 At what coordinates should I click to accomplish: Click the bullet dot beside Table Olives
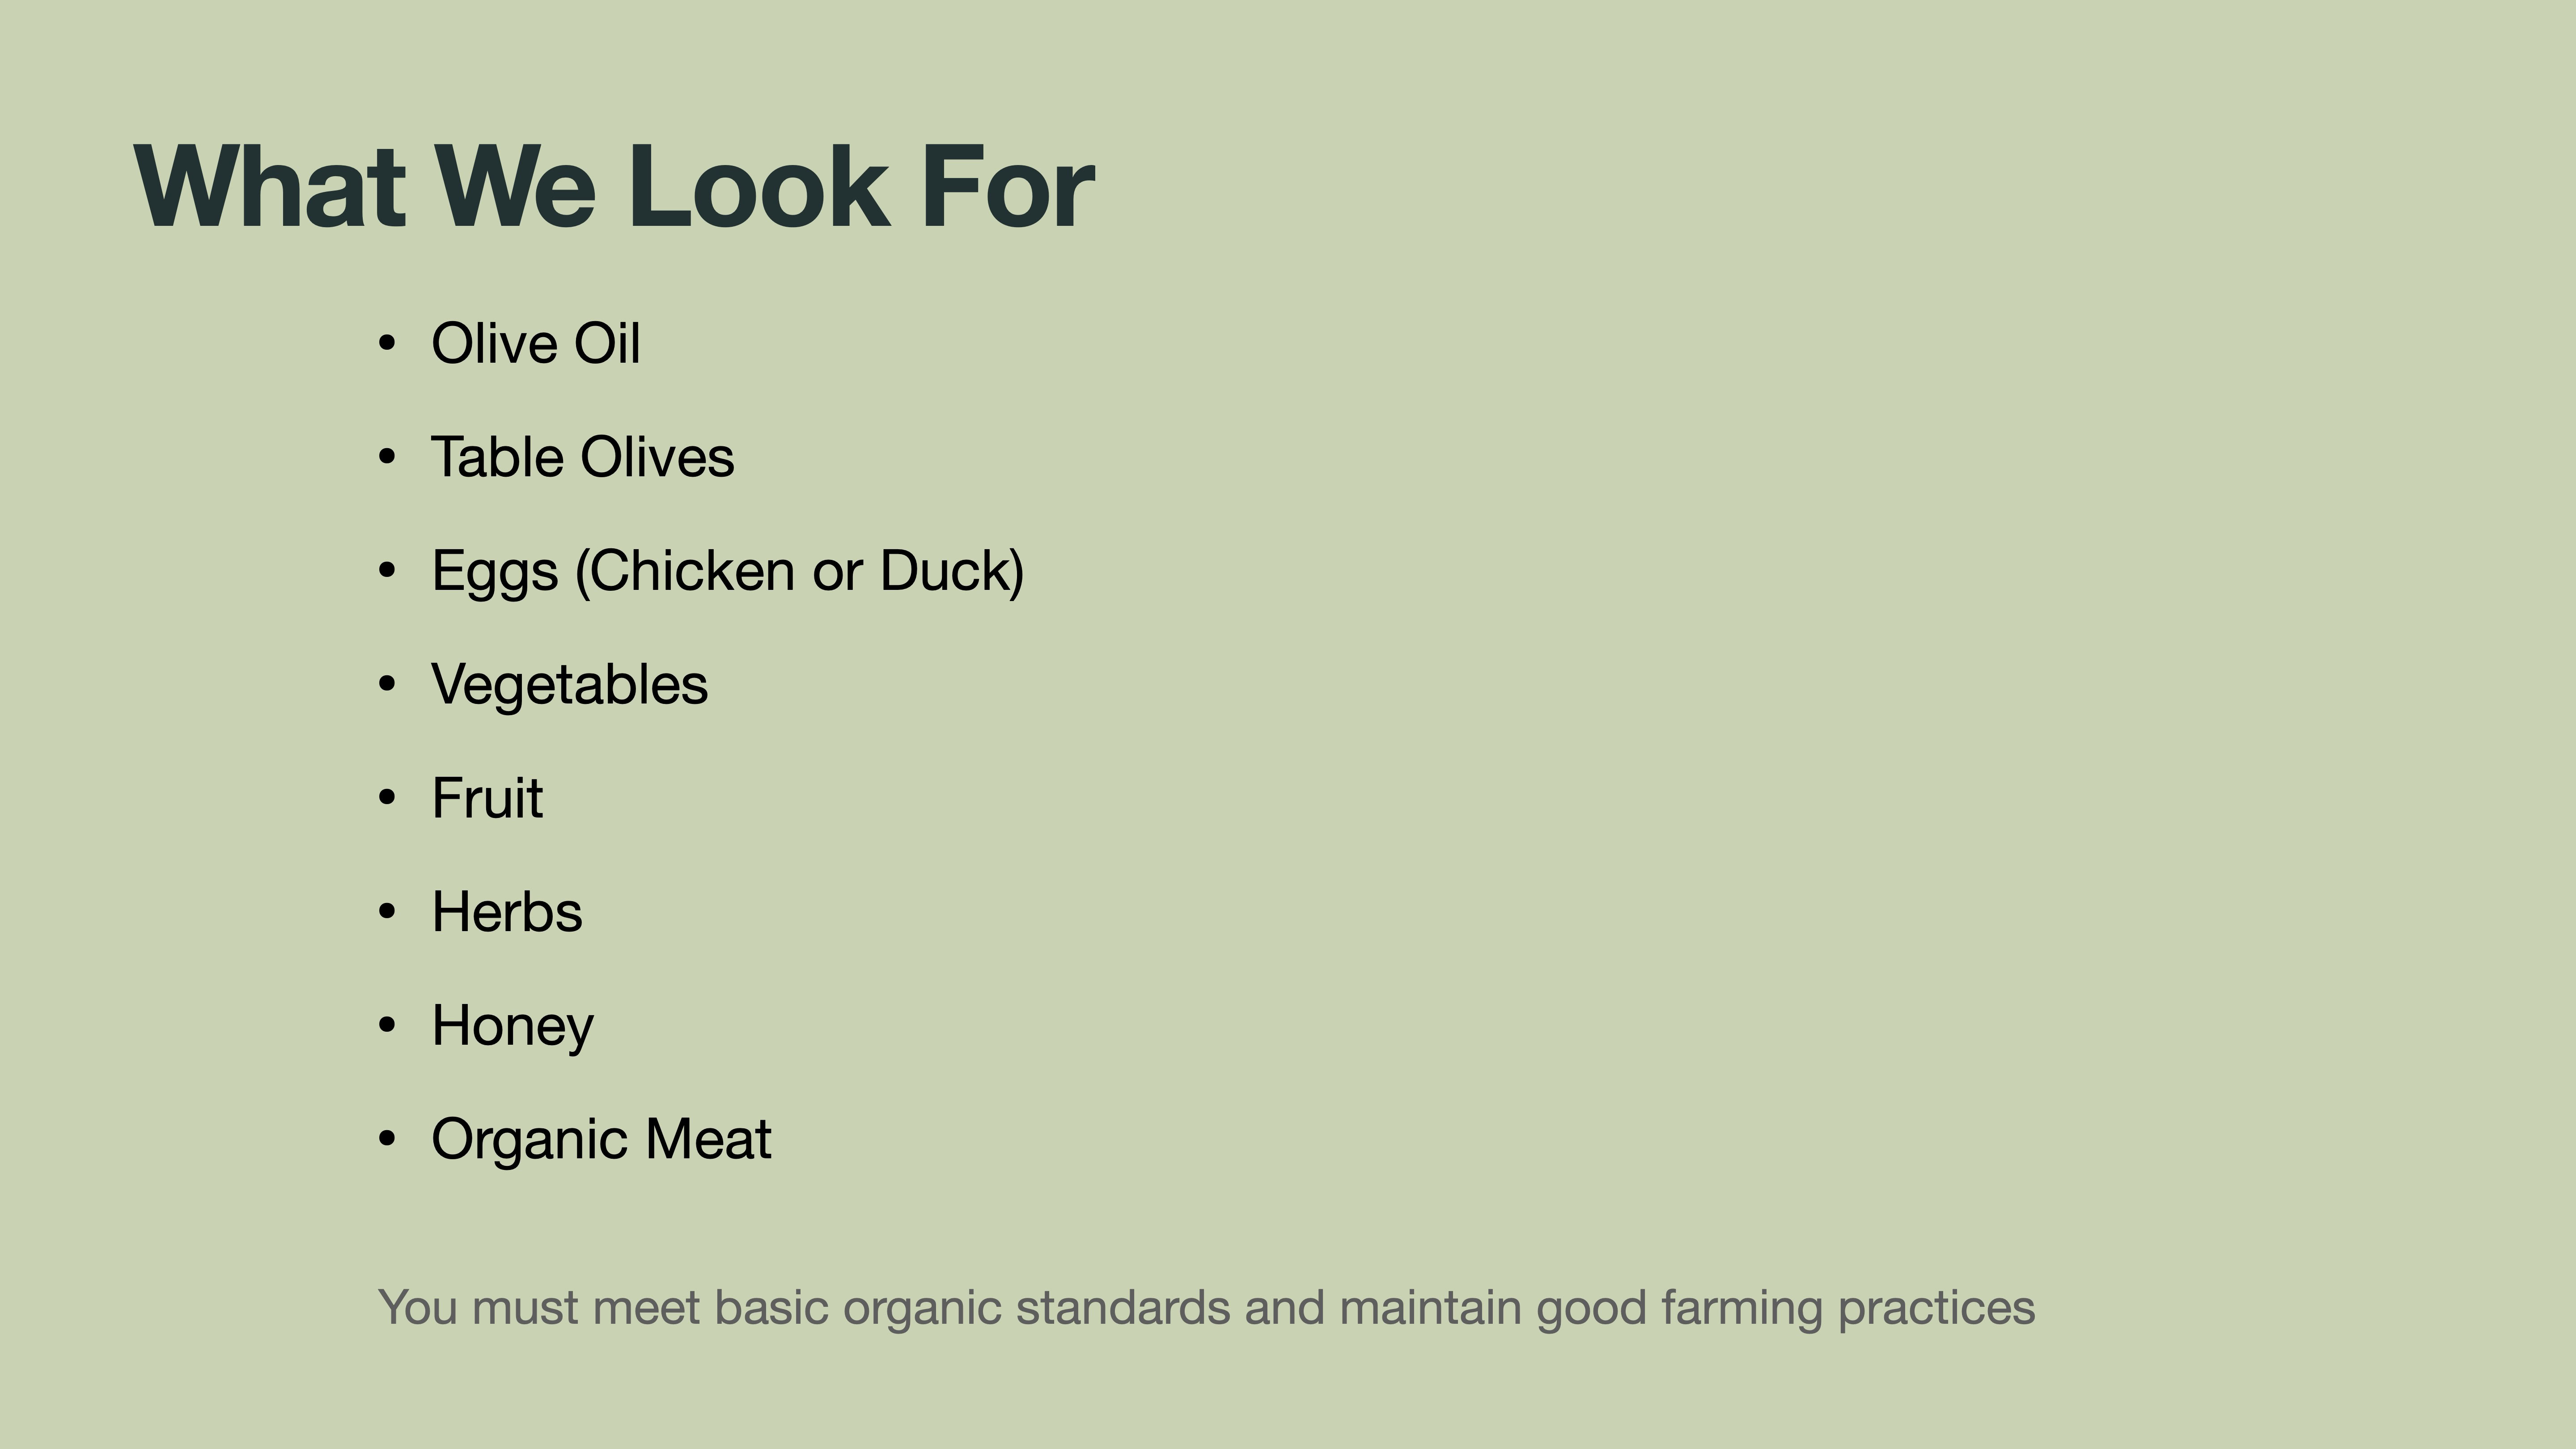(x=387, y=458)
